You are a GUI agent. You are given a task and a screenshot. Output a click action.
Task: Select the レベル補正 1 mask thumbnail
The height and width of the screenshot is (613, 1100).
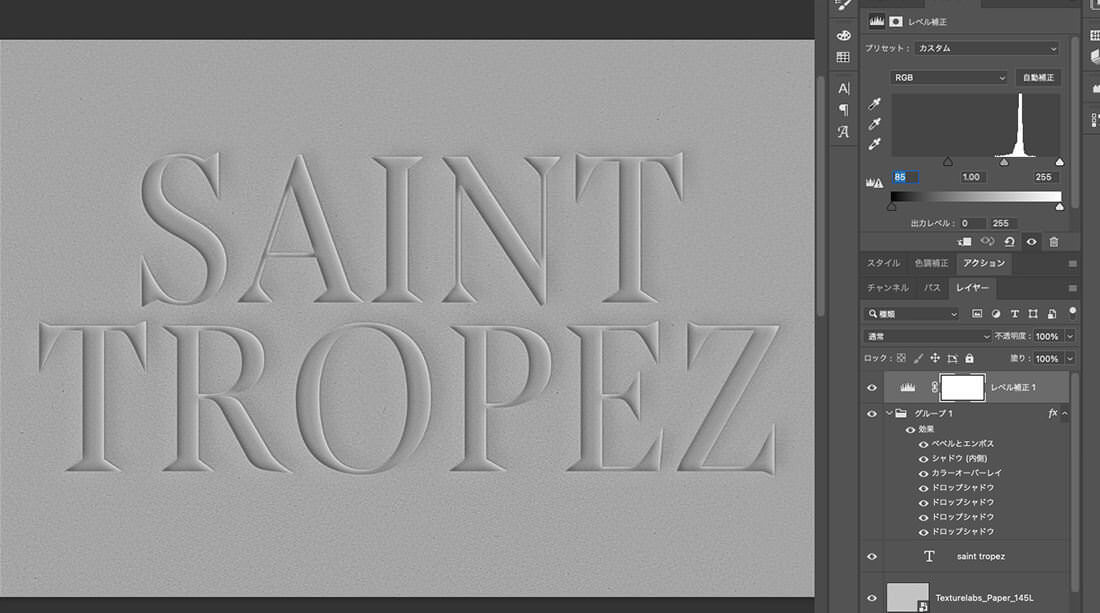(x=962, y=387)
